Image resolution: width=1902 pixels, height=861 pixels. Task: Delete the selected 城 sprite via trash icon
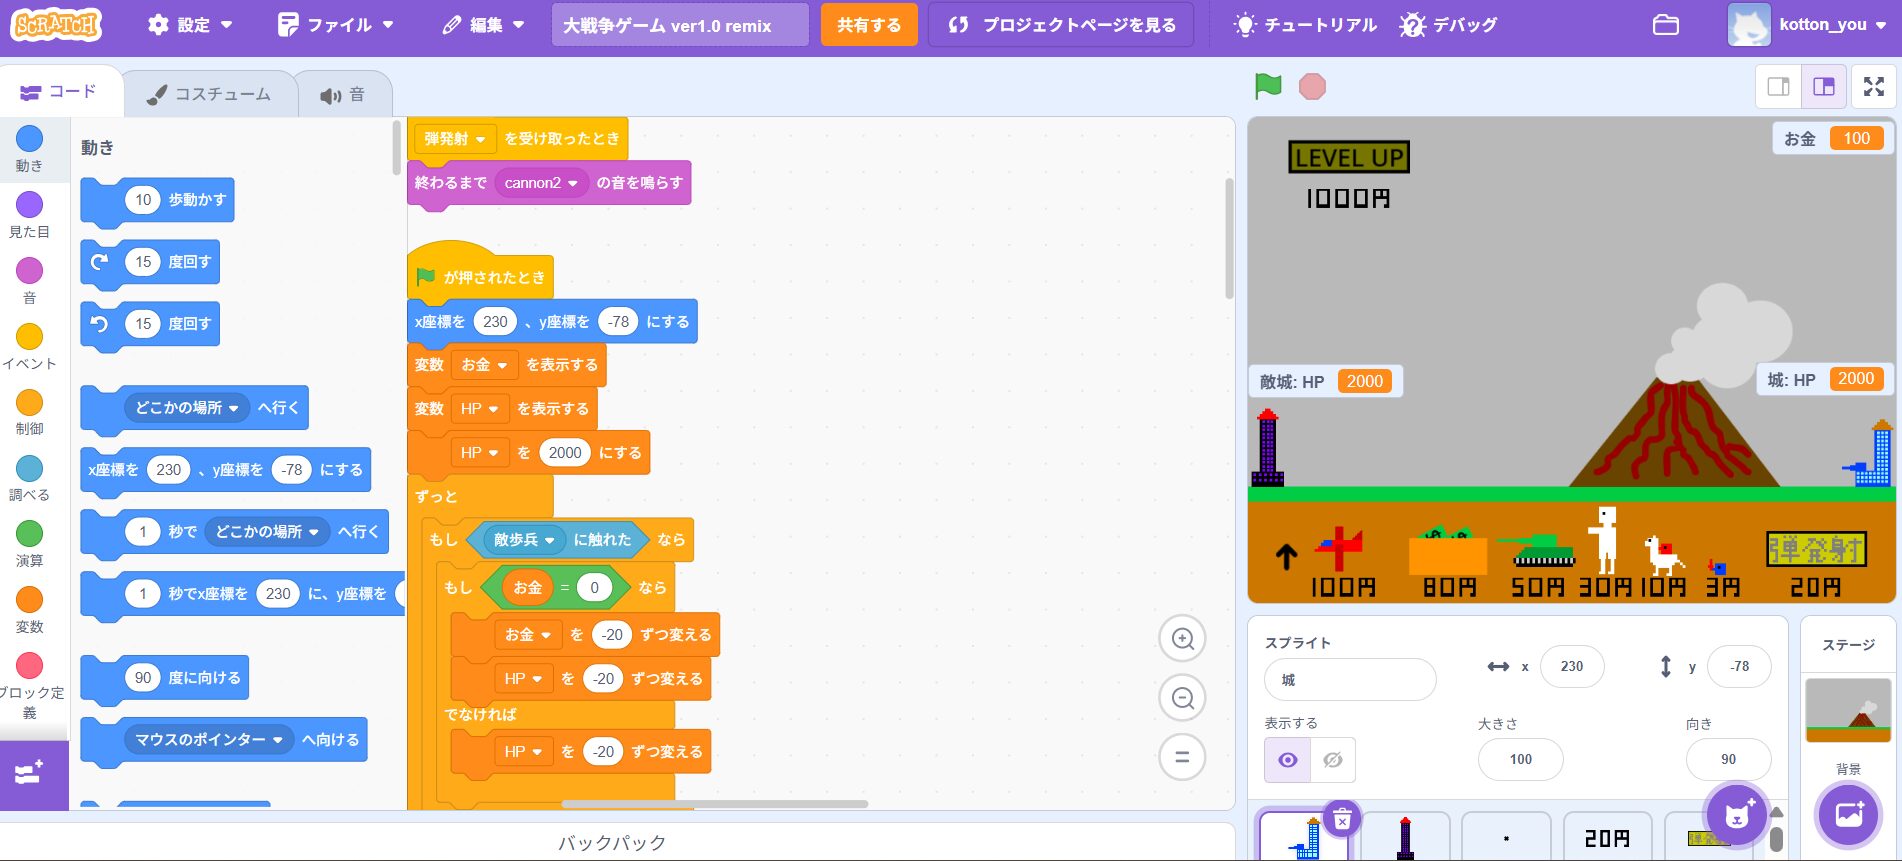click(x=1342, y=819)
